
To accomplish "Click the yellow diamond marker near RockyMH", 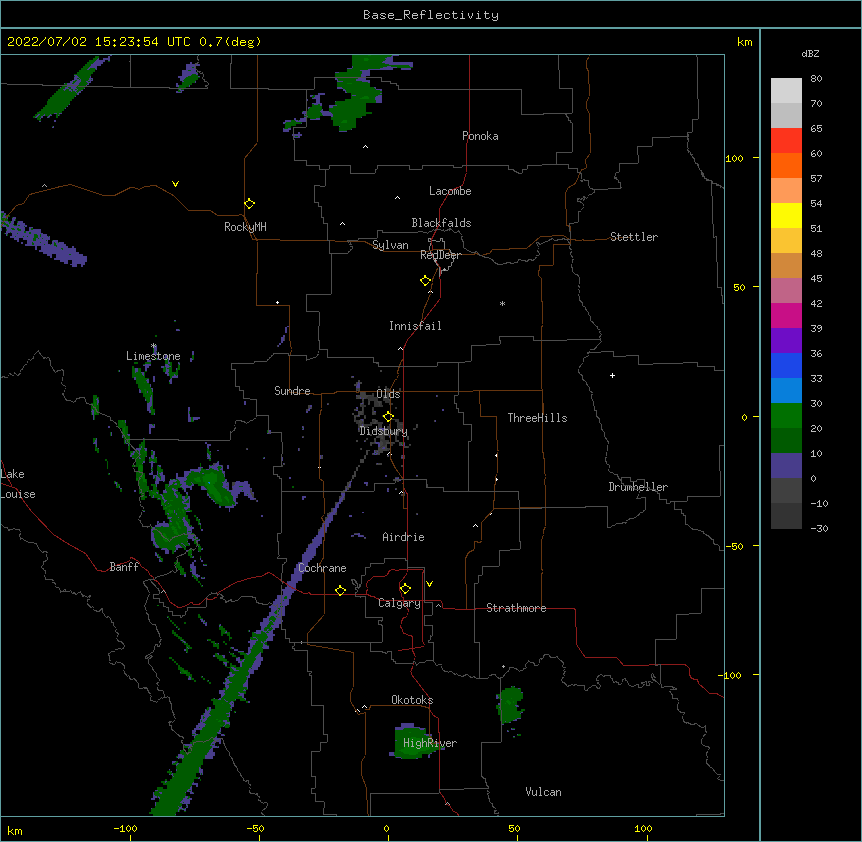I will [250, 204].
